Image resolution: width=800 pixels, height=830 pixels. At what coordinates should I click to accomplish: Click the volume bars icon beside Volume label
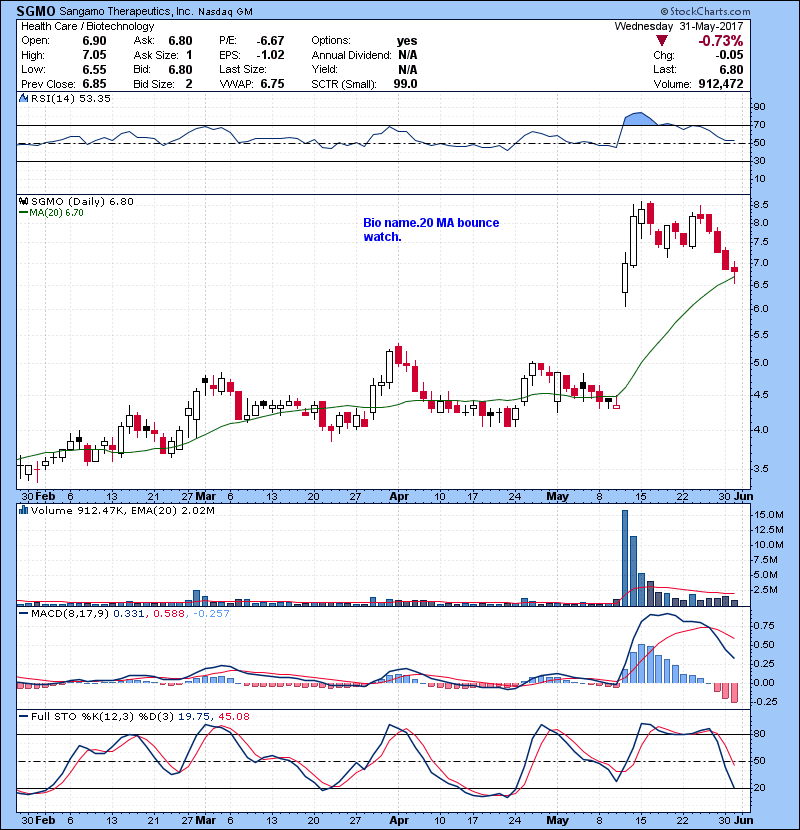(x=23, y=510)
